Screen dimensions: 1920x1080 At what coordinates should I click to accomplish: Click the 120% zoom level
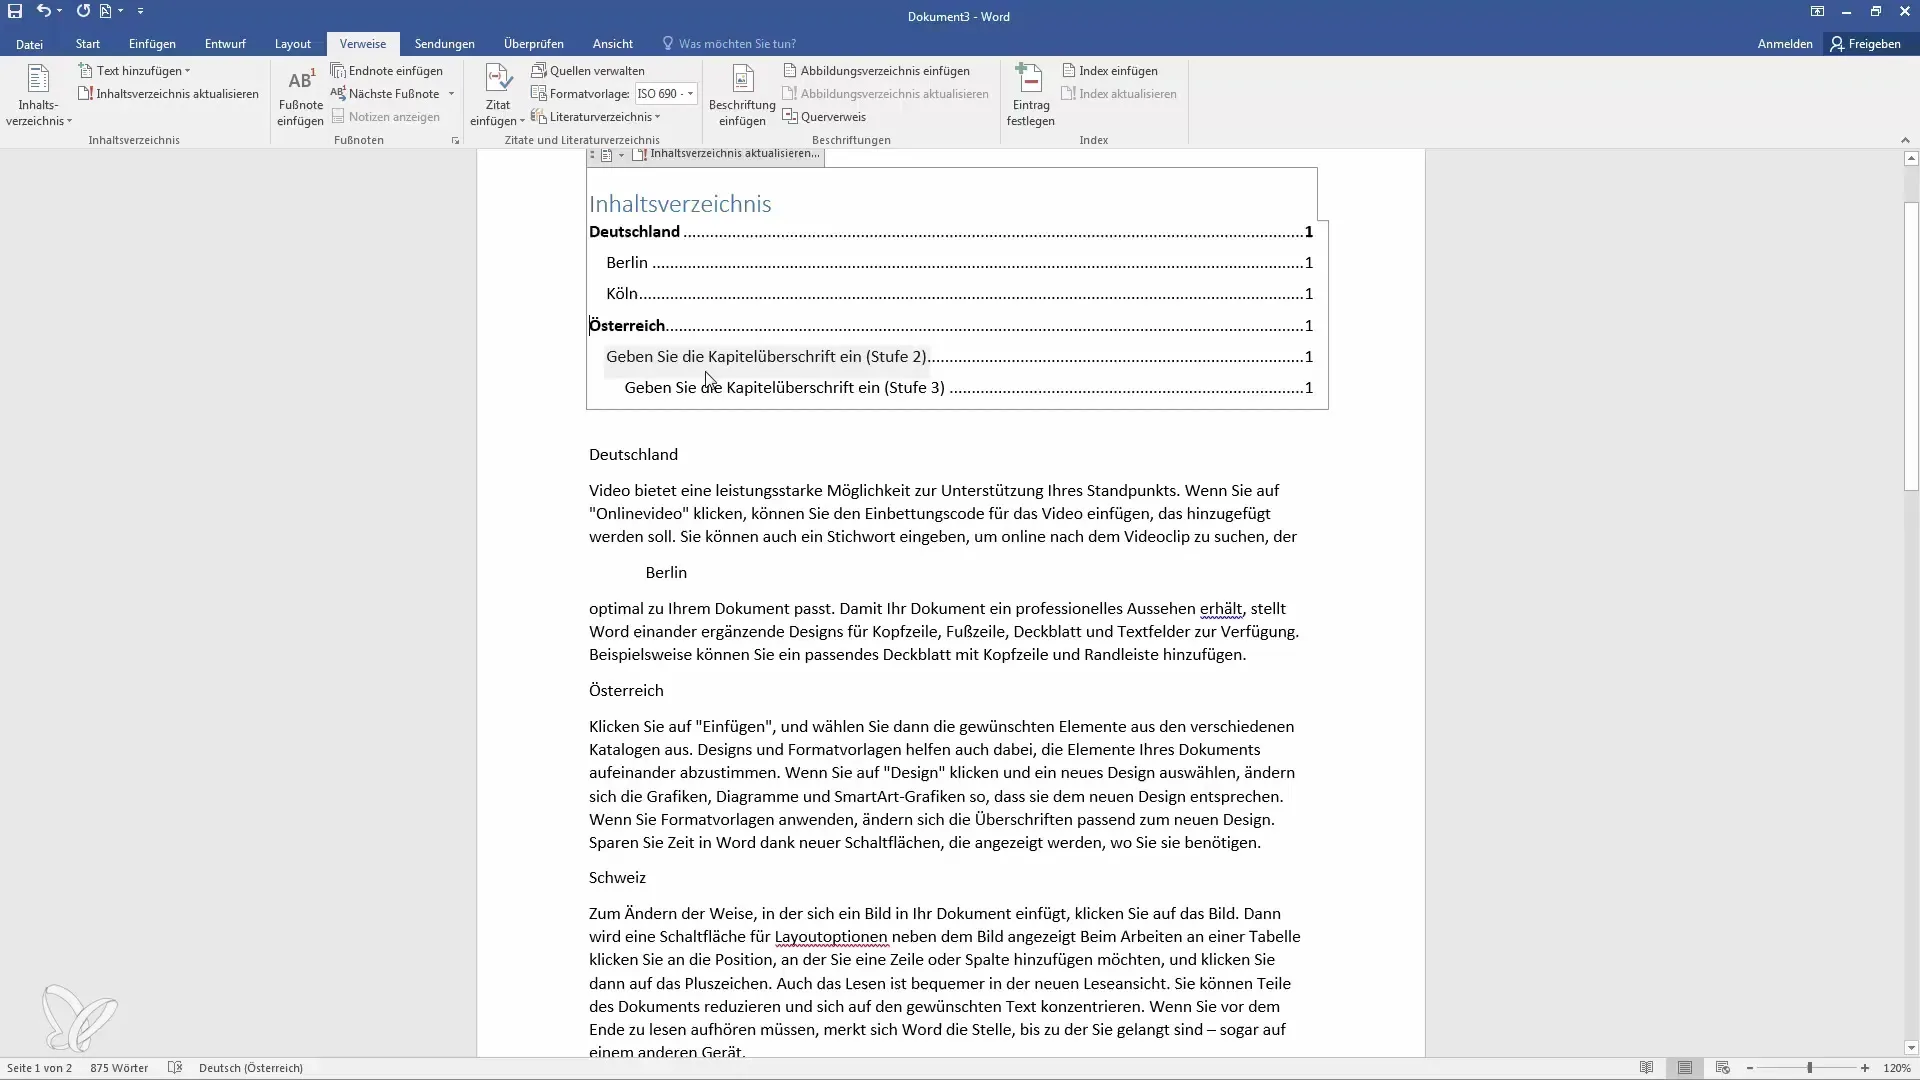click(x=1897, y=1068)
